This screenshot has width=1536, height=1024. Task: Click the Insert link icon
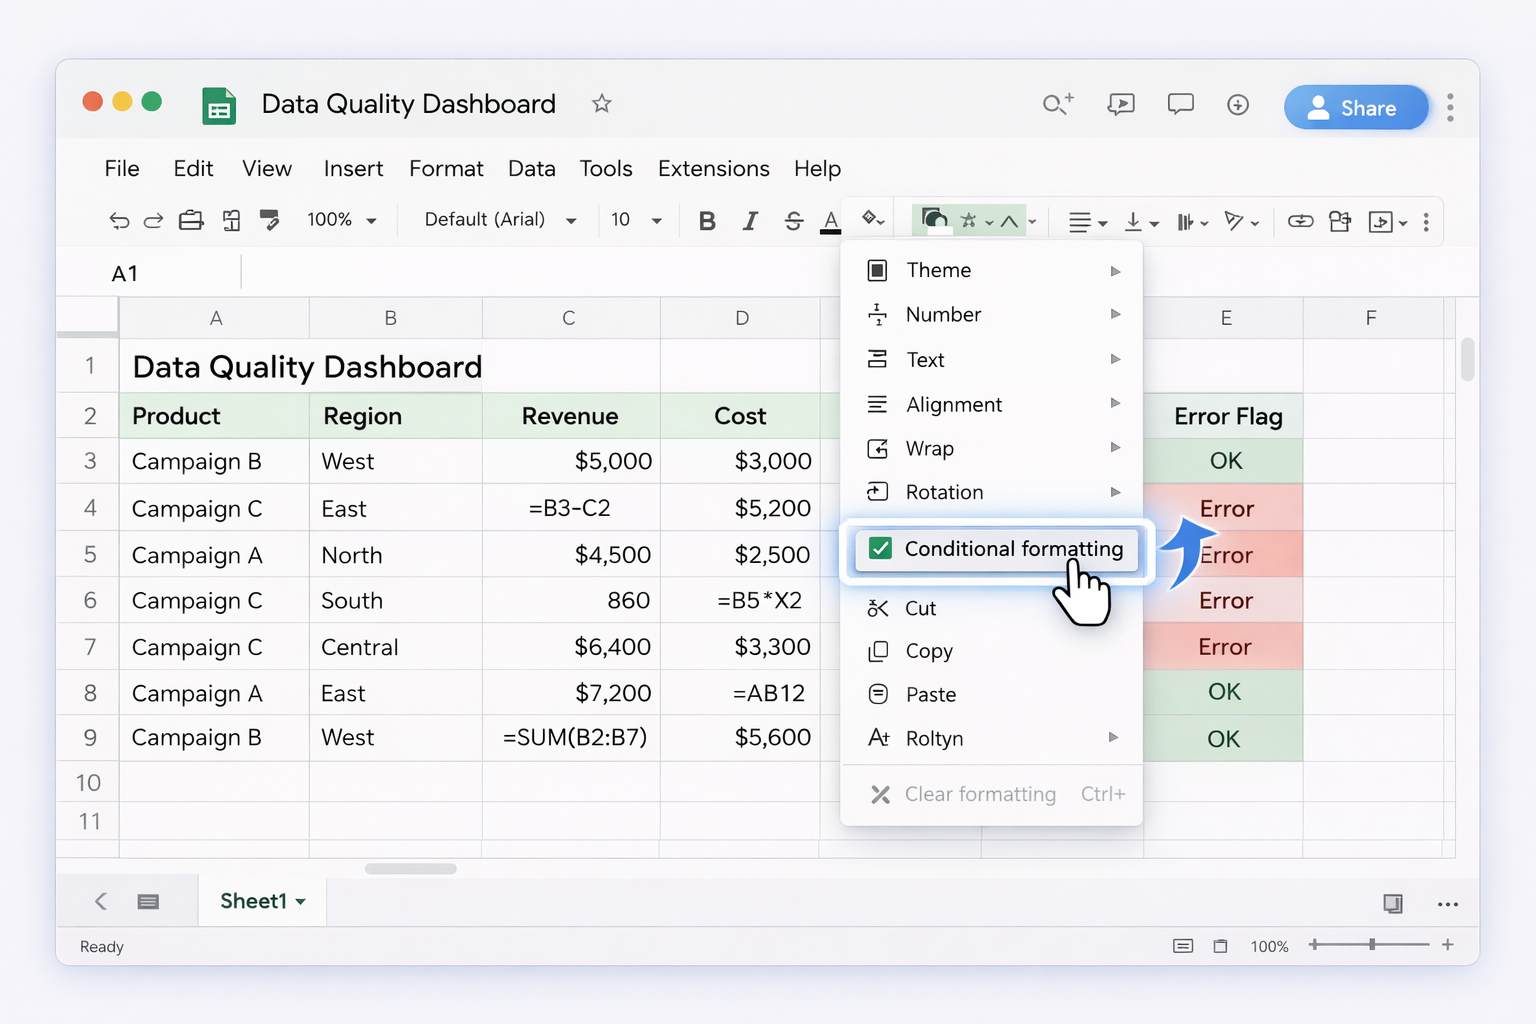point(1300,221)
